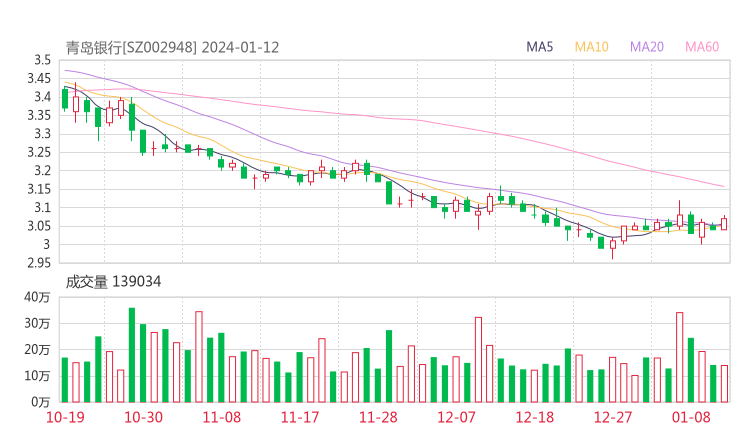
Task: Select the 3.2 price axis label
Action: (42, 170)
